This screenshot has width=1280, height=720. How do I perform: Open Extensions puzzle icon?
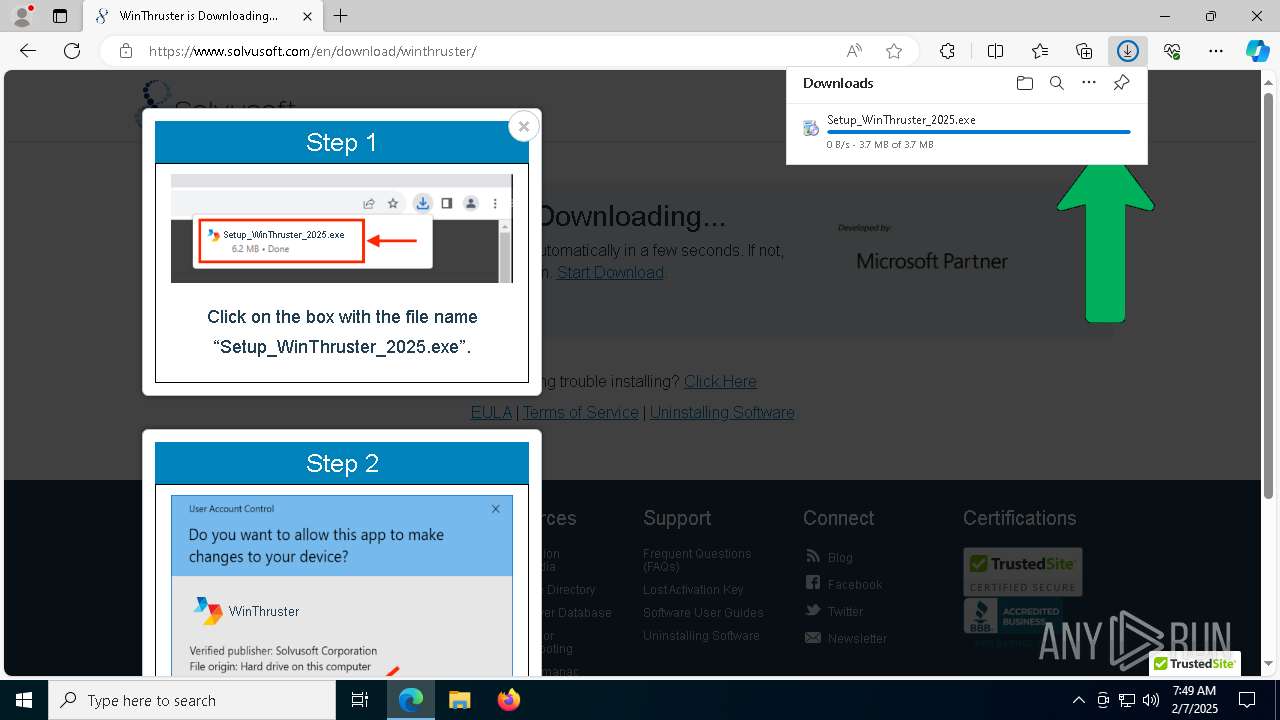click(x=947, y=51)
